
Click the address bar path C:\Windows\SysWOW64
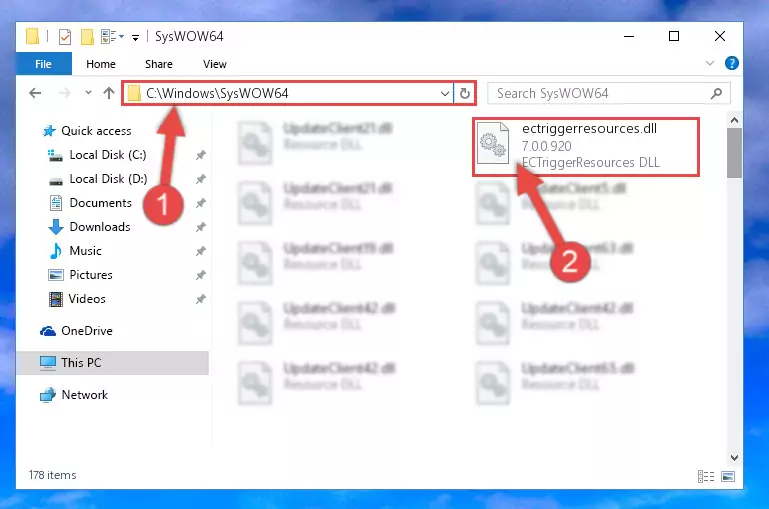(217, 93)
